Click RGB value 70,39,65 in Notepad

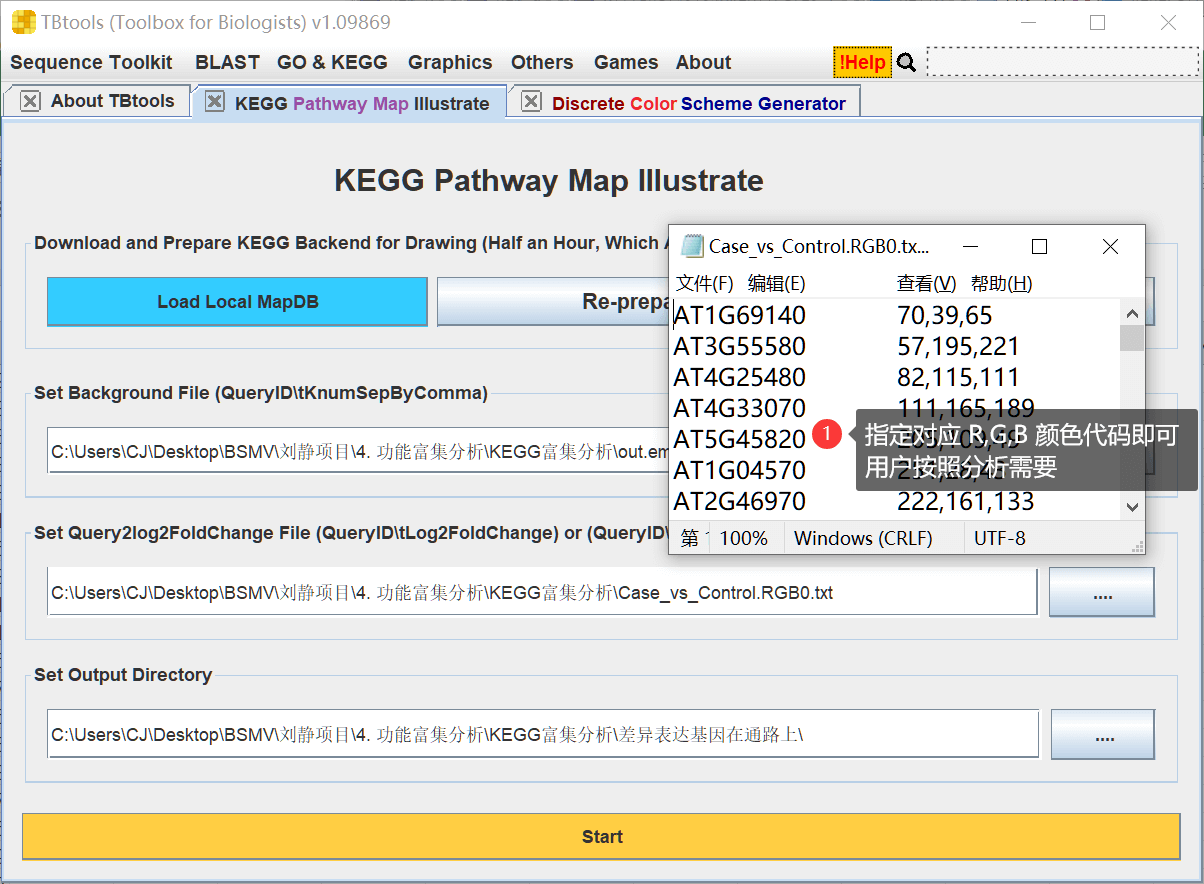pyautogui.click(x=945, y=316)
